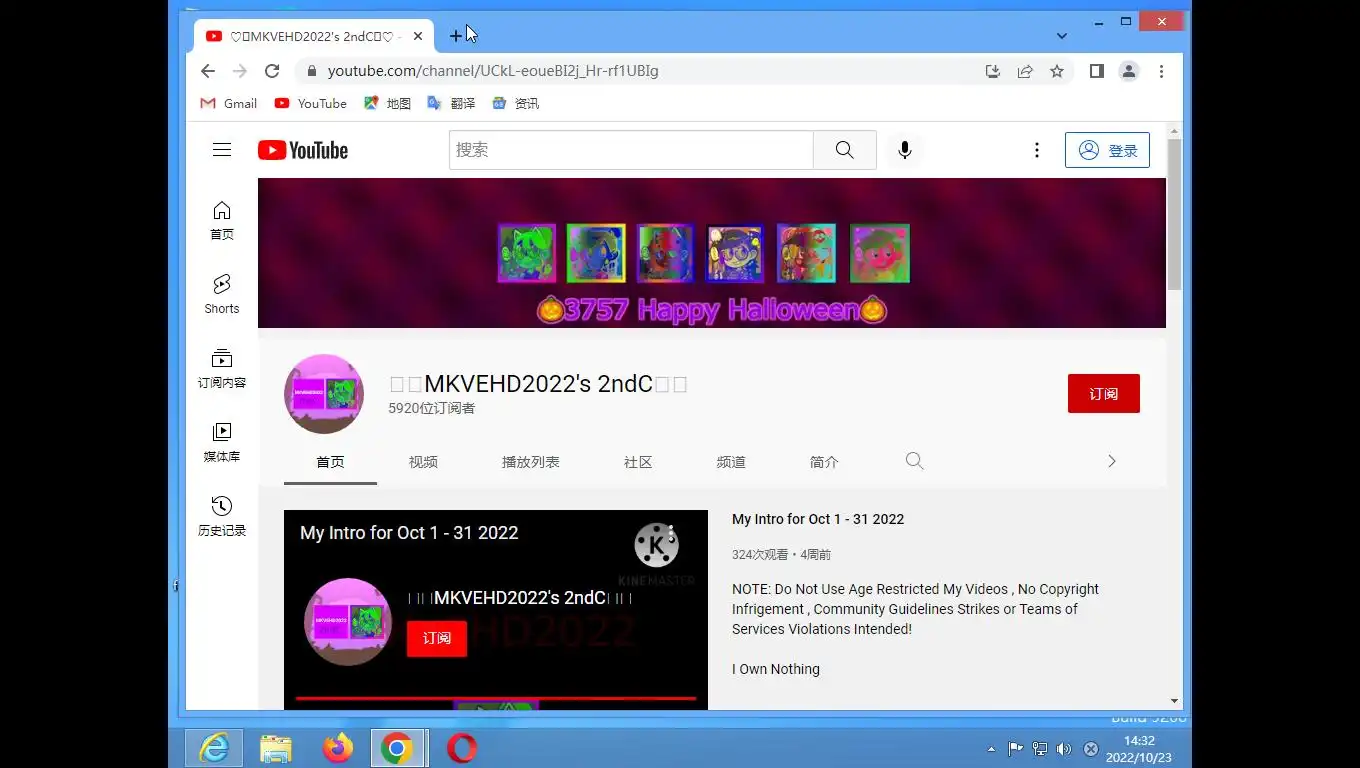Click the 登录 sign-in button

(x=1107, y=150)
